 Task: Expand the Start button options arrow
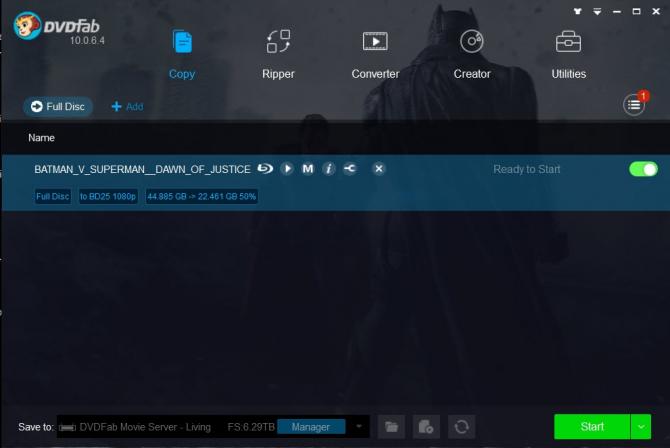(x=641, y=427)
